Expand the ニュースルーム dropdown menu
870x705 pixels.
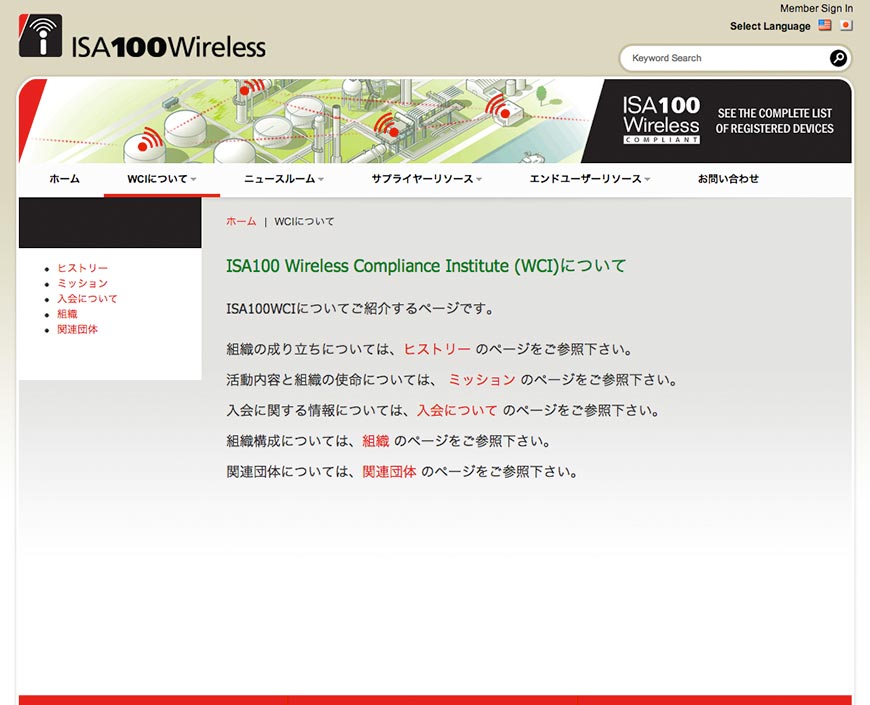coord(284,179)
